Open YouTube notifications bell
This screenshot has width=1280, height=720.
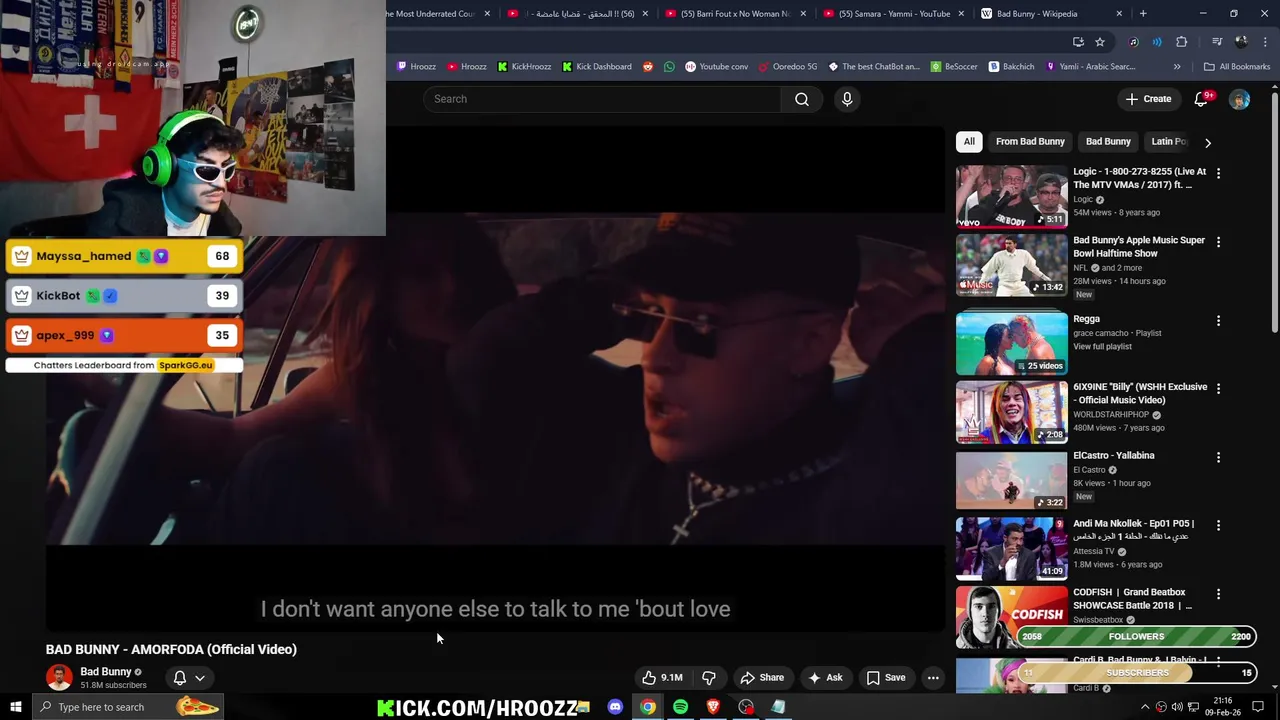pyautogui.click(x=1202, y=99)
